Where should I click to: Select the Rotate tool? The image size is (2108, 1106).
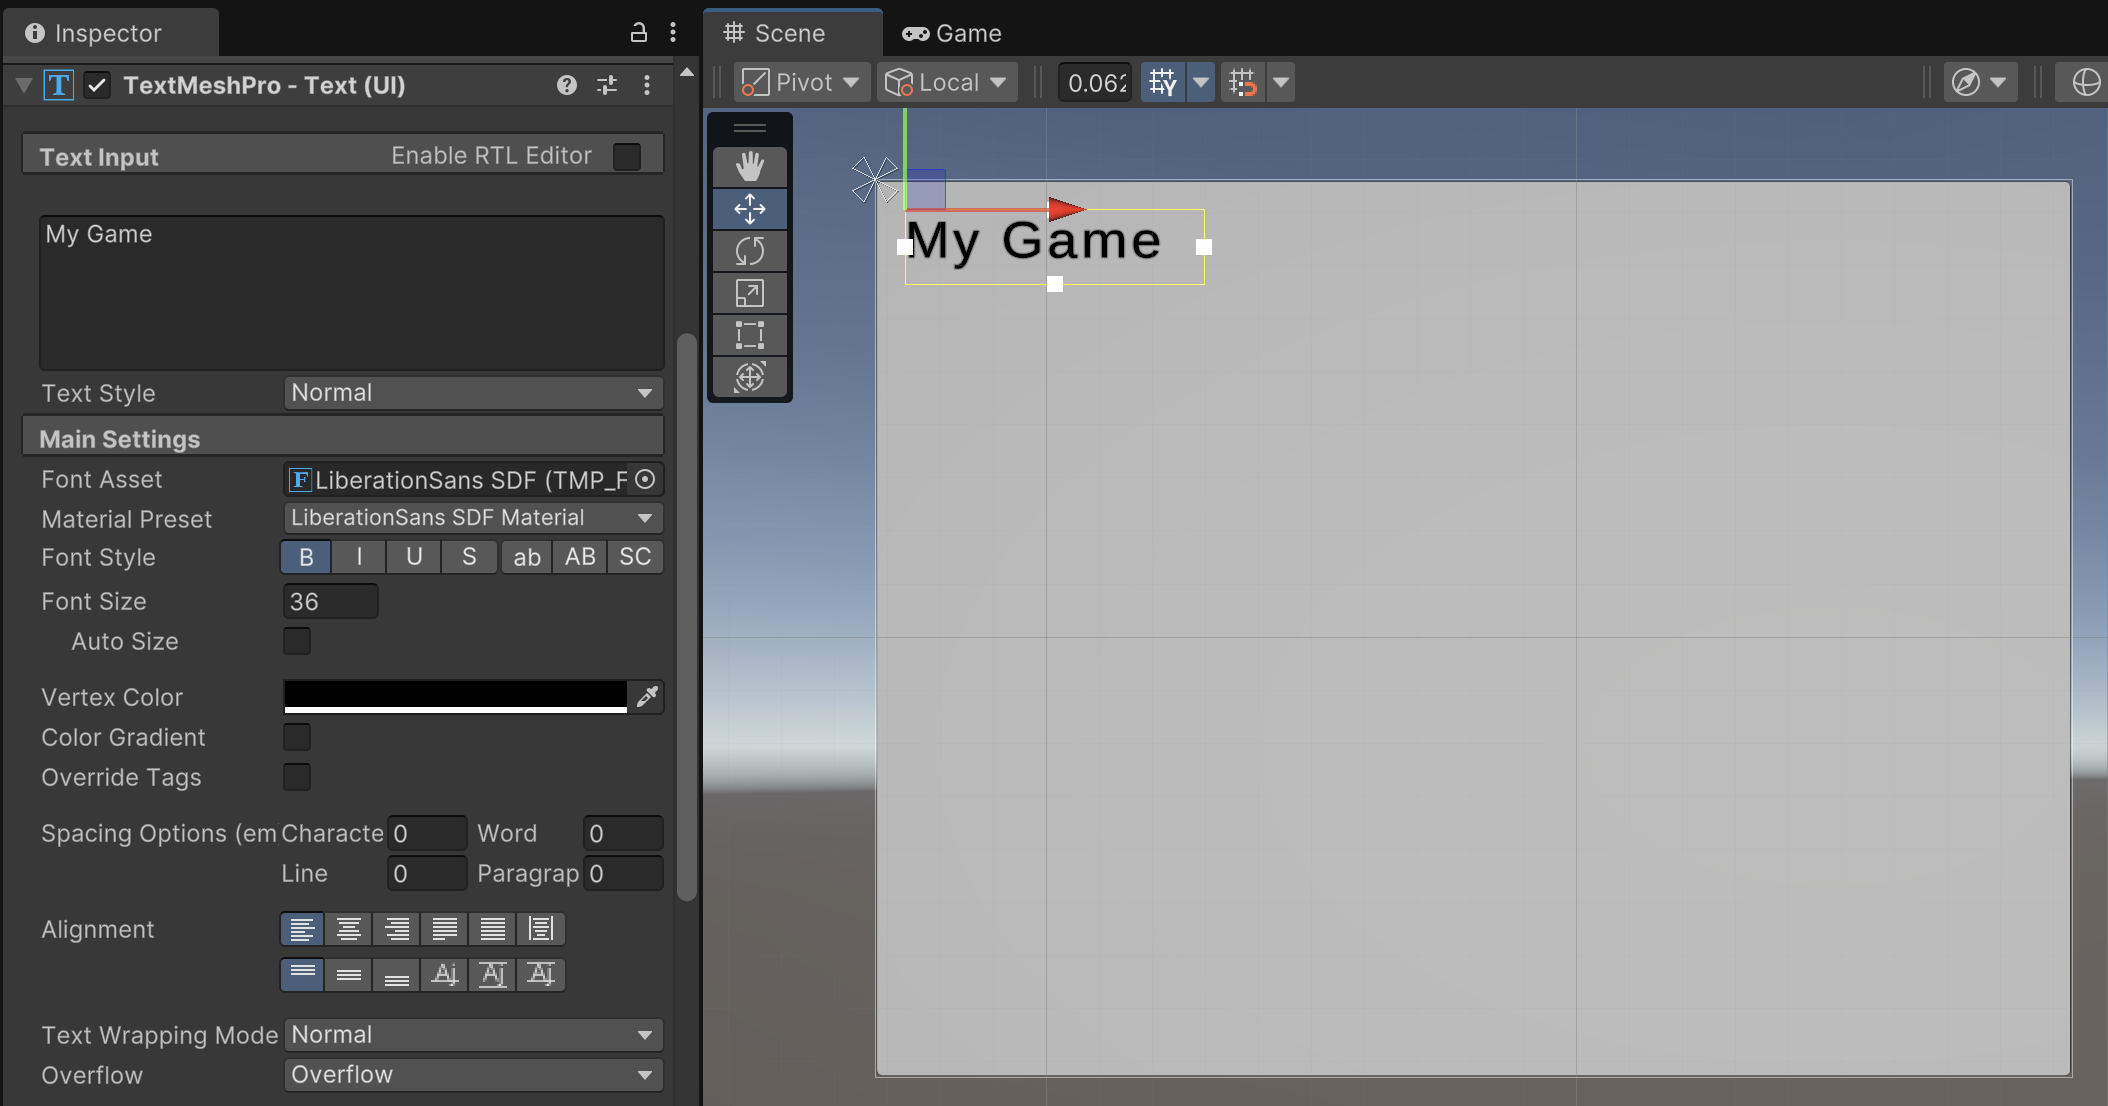point(749,251)
